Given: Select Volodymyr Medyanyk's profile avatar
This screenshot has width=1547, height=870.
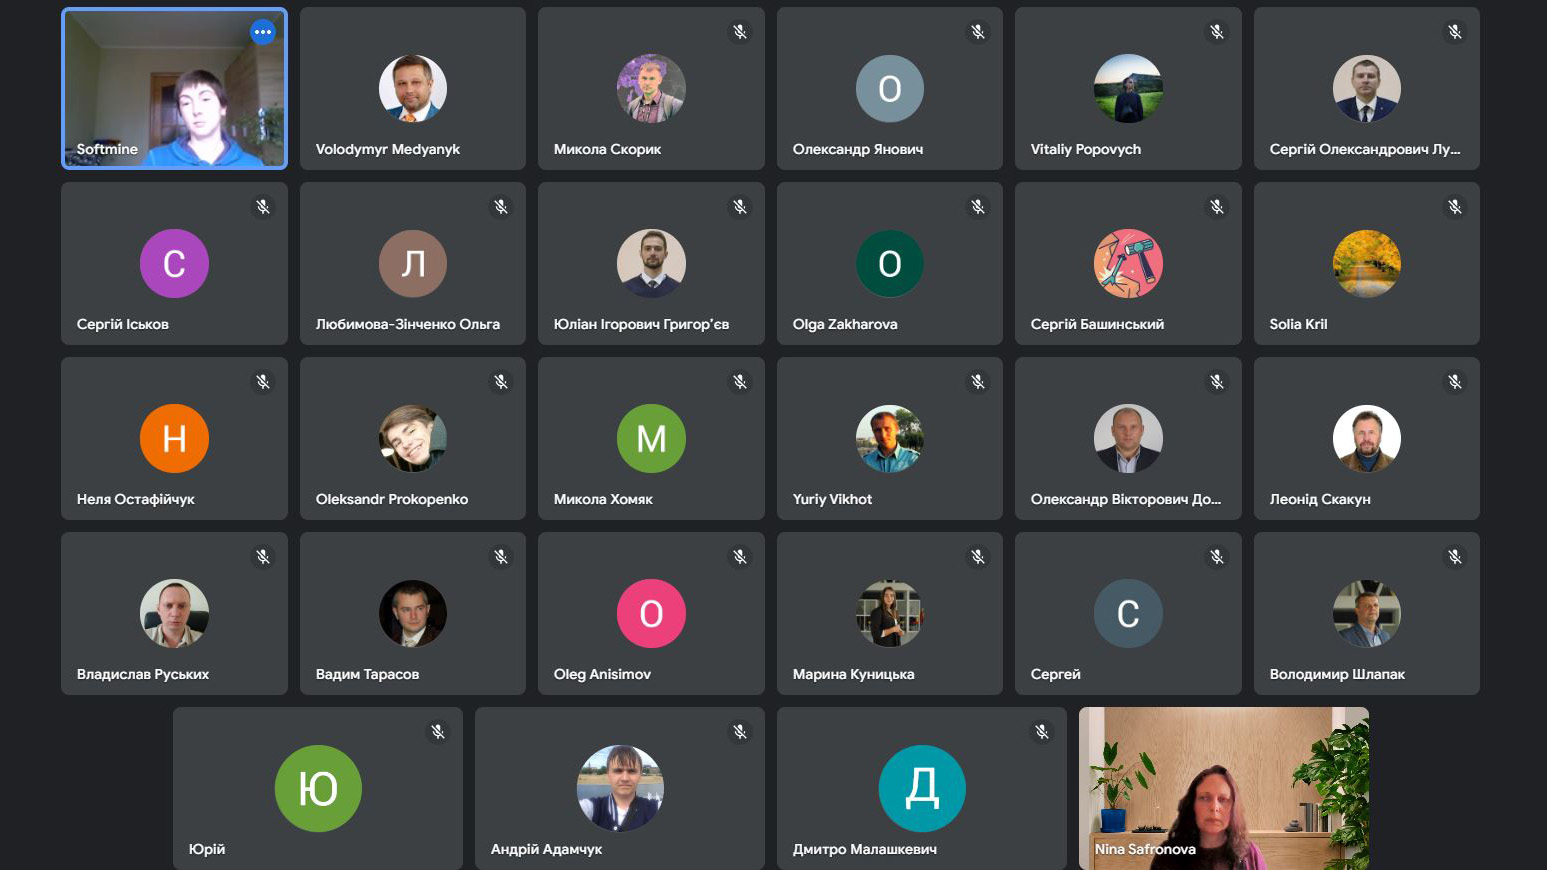Looking at the screenshot, I should click(413, 88).
